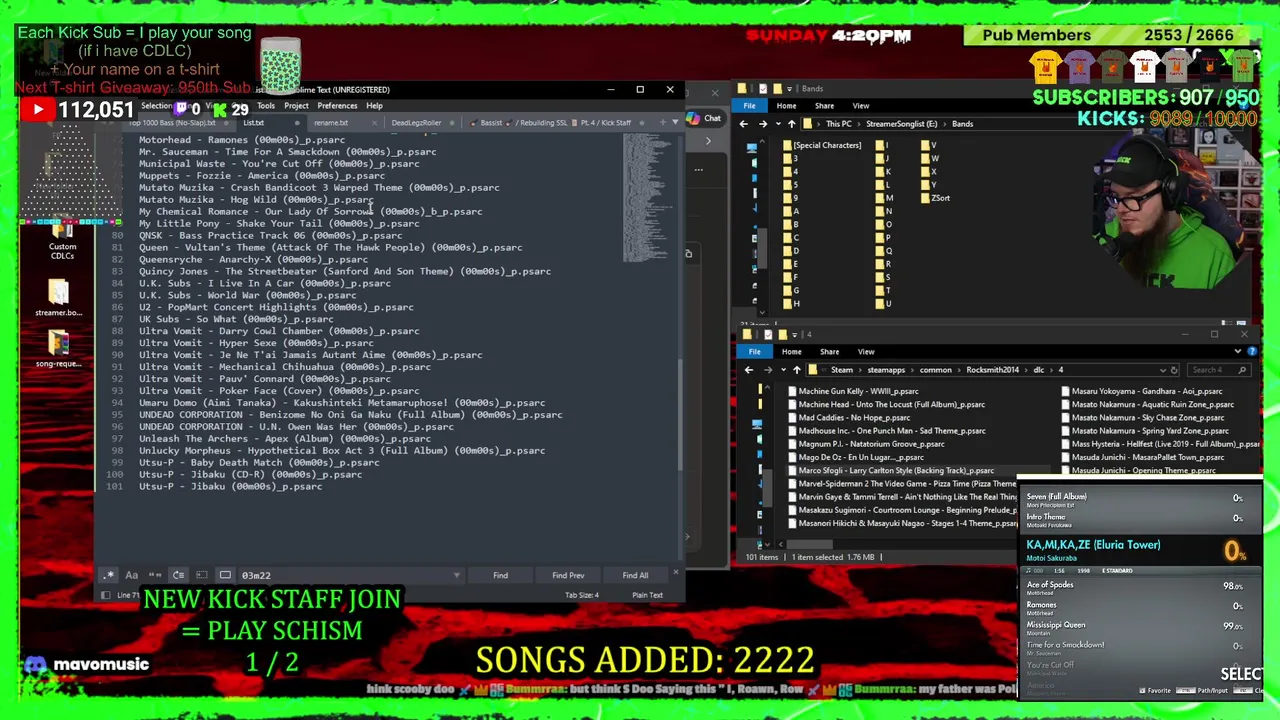The height and width of the screenshot is (720, 1280).
Task: Open the Plain Text syntax selector
Action: 647,595
